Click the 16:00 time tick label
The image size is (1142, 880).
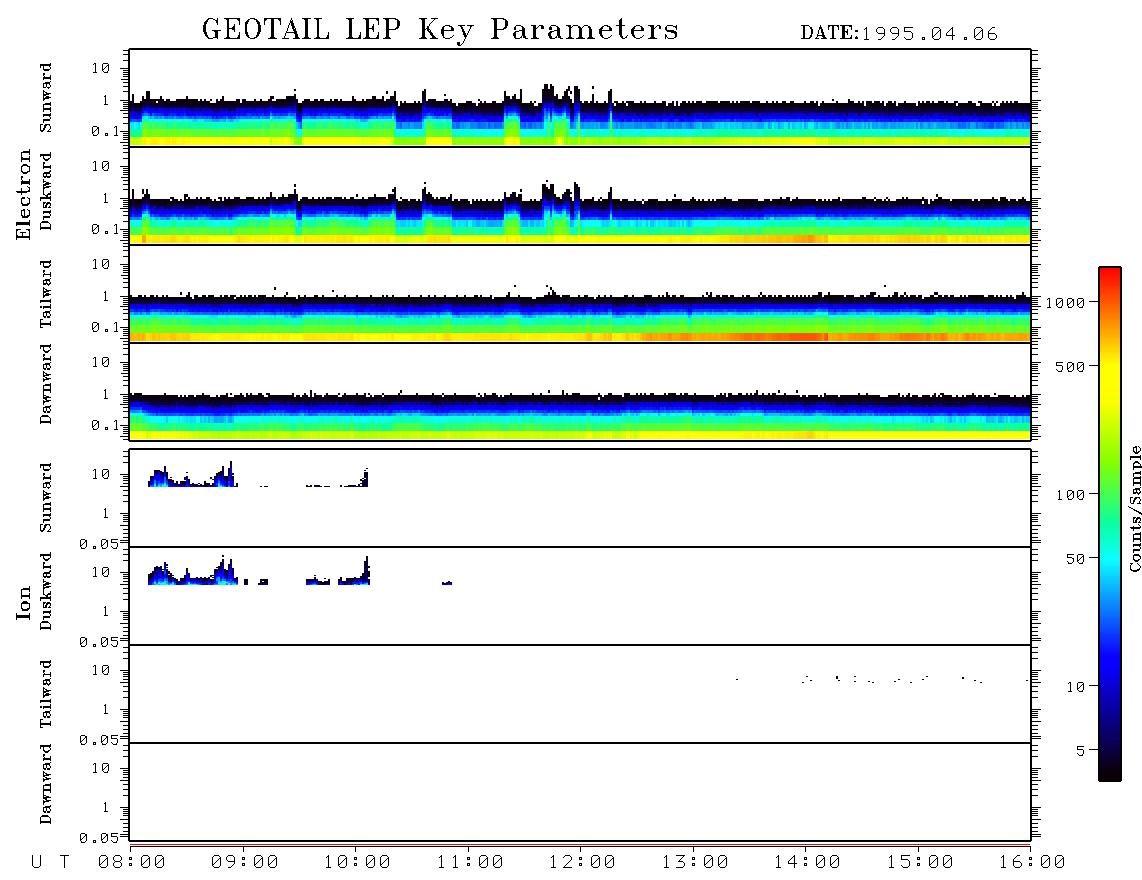pos(1032,863)
